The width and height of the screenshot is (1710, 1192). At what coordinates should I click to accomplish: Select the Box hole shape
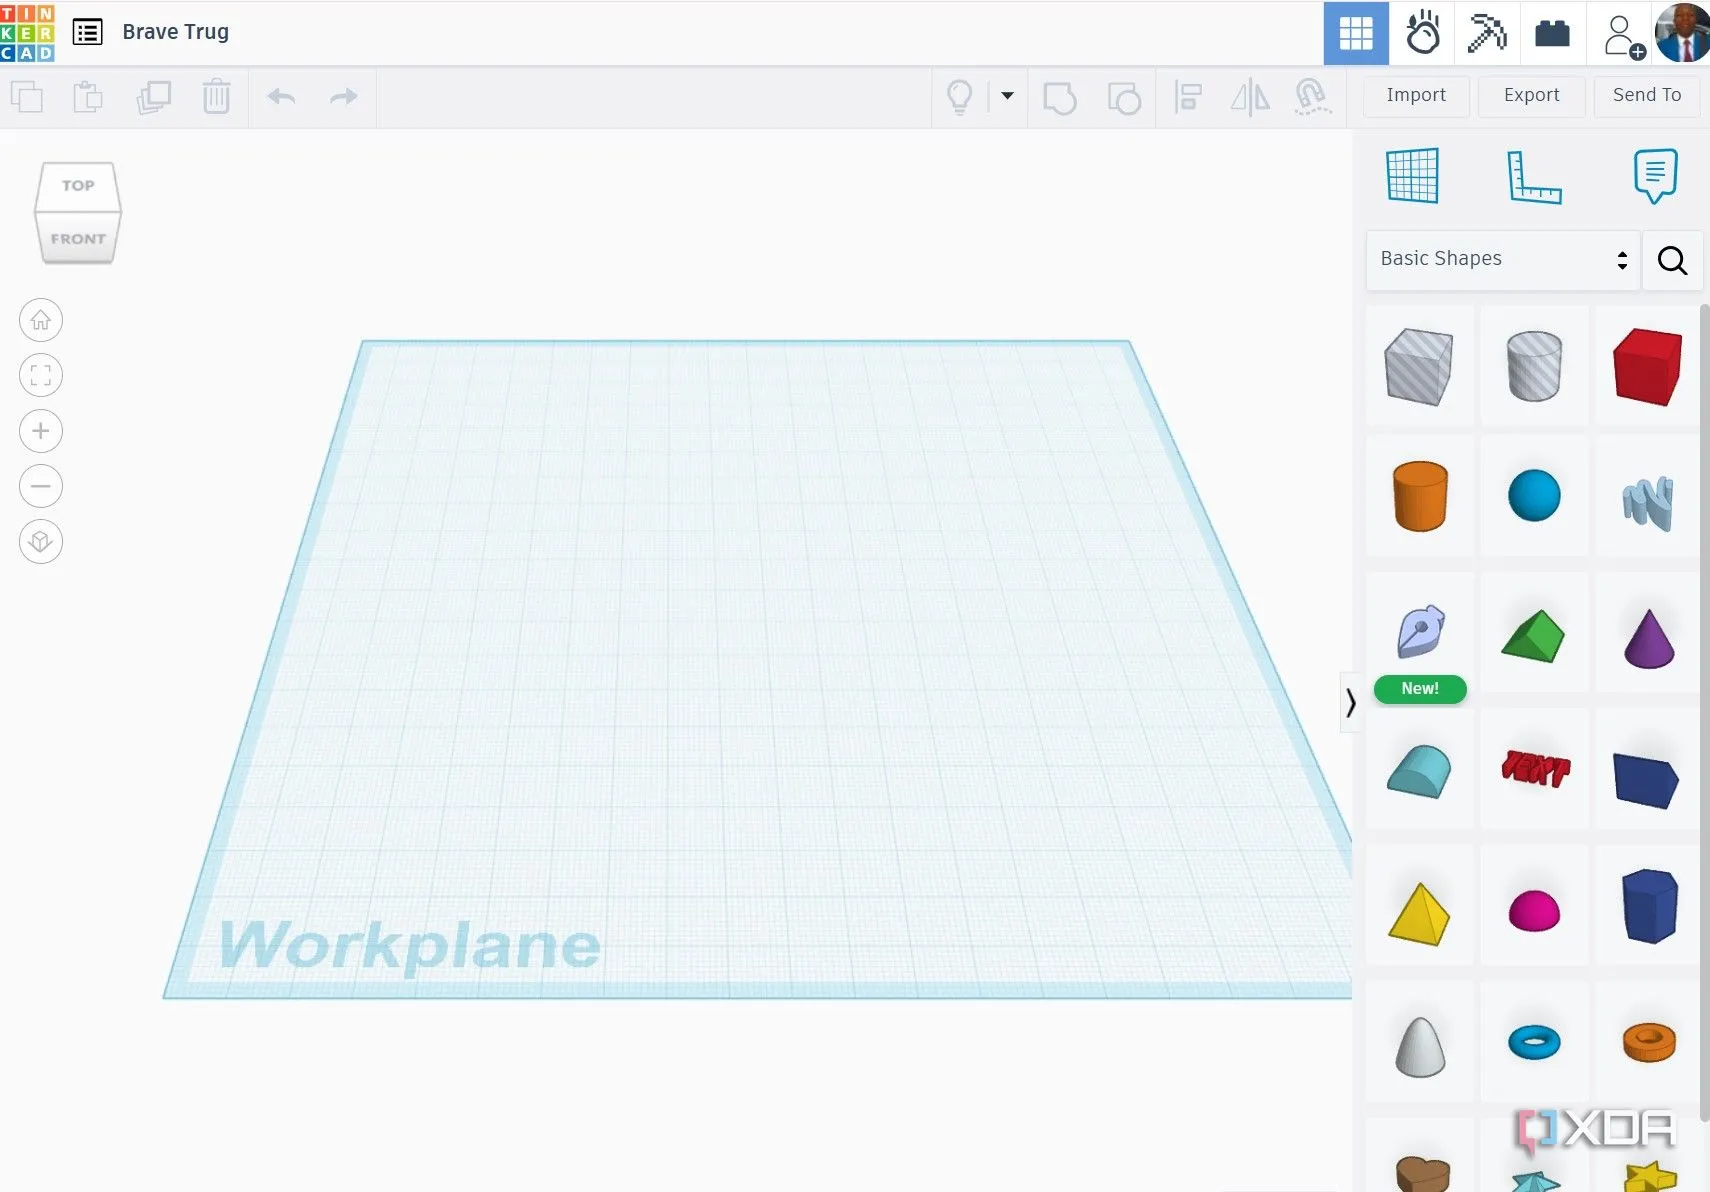[x=1419, y=367]
